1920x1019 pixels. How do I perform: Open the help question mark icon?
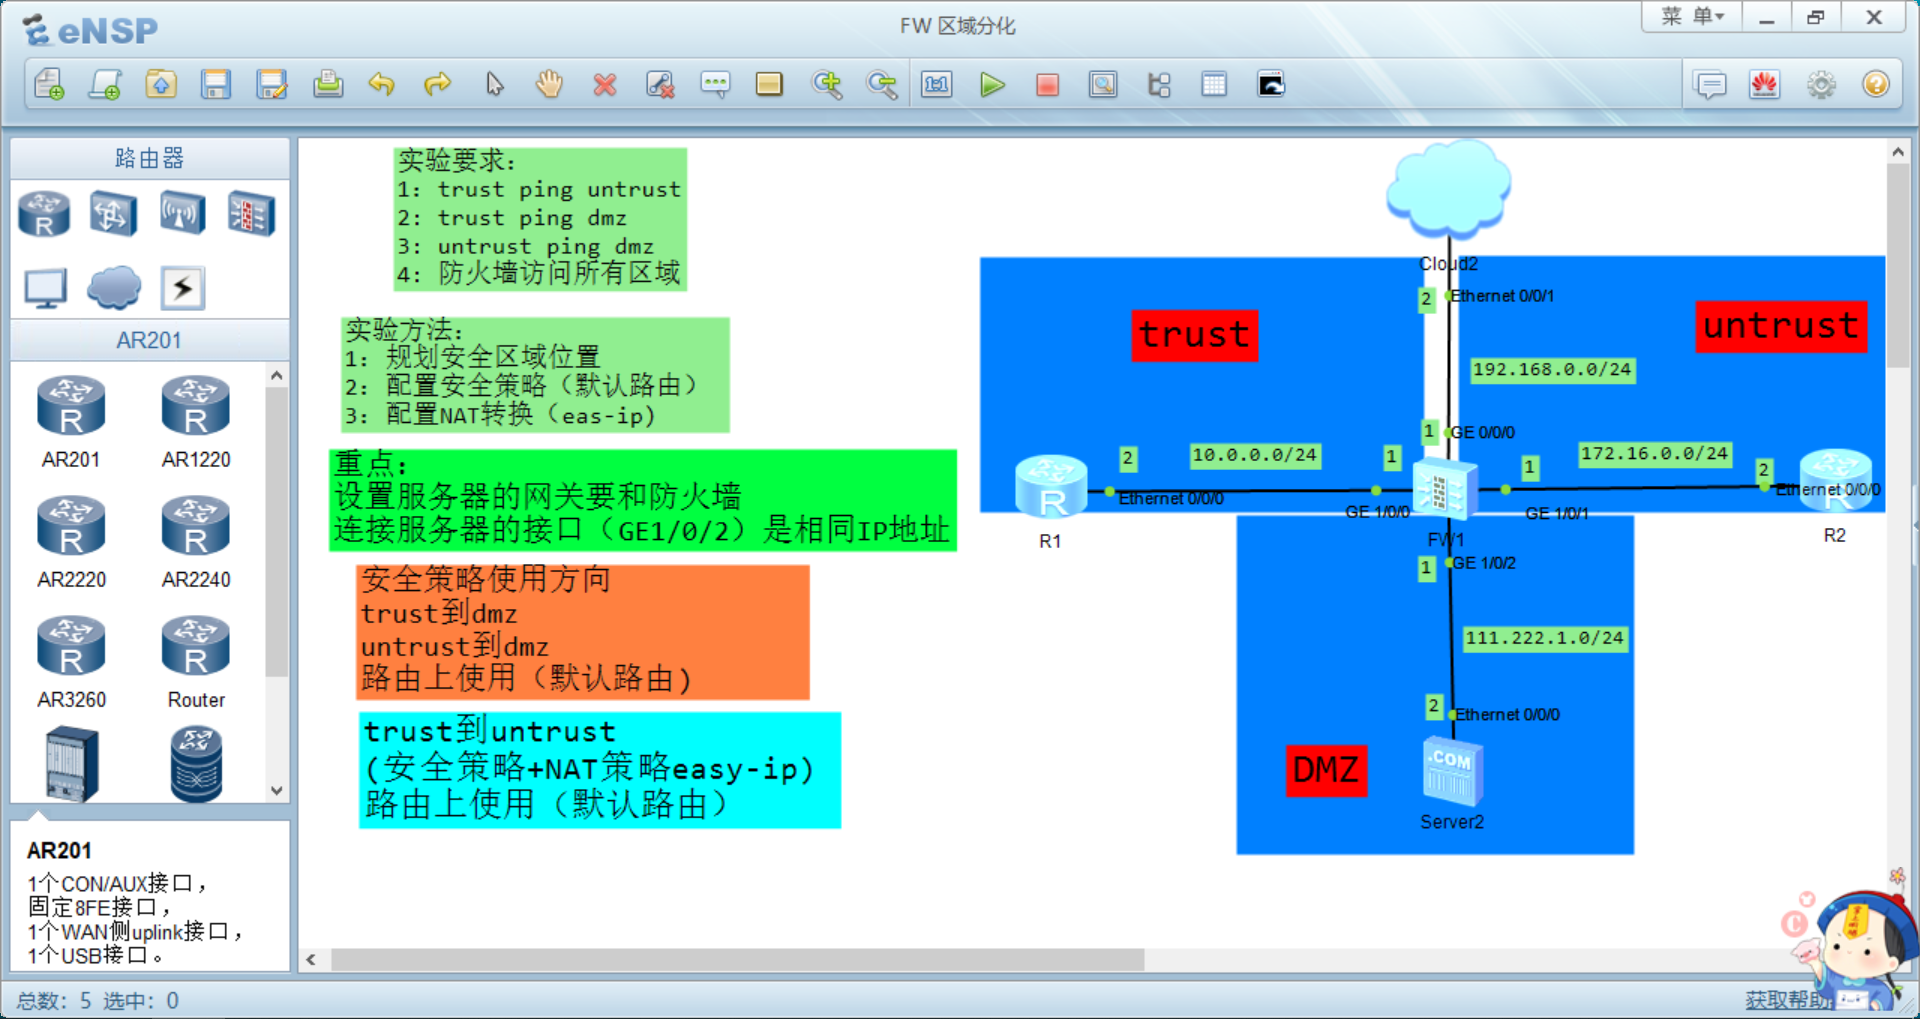[x=1876, y=85]
